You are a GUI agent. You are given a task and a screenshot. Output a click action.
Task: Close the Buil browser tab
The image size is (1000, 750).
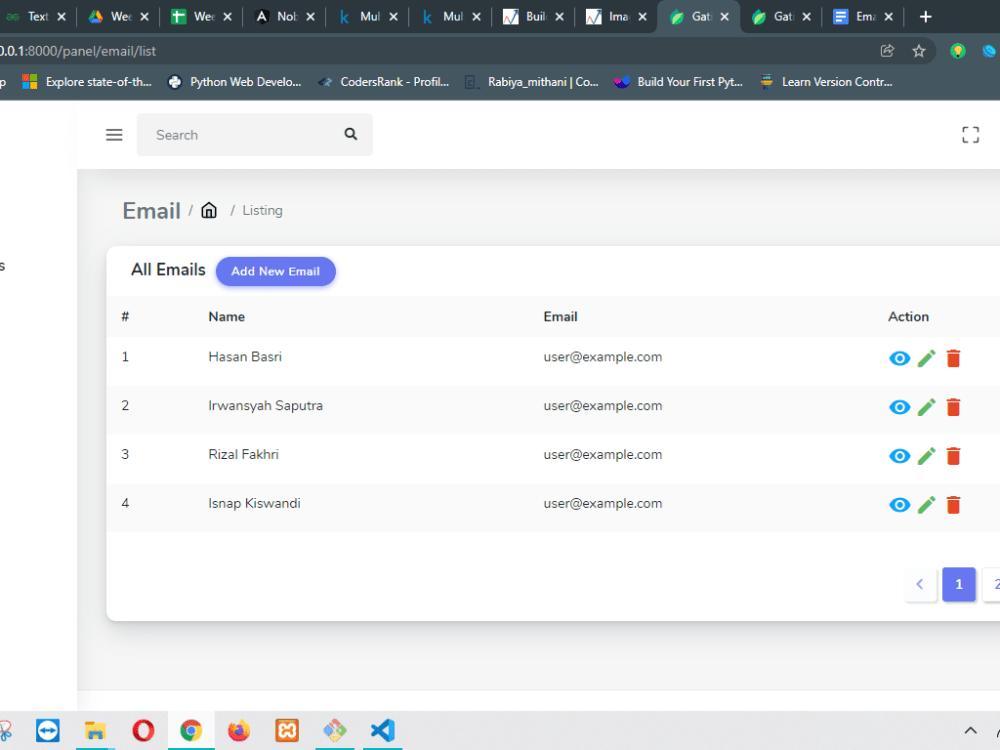559,17
